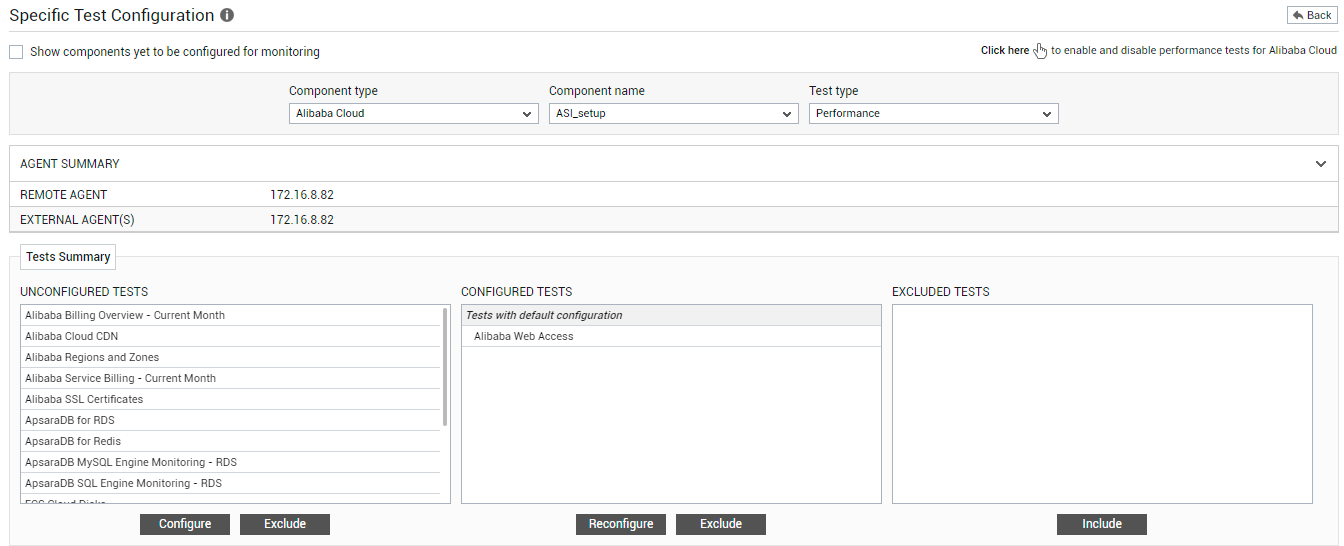Open the Component type dropdown

[x=414, y=114]
